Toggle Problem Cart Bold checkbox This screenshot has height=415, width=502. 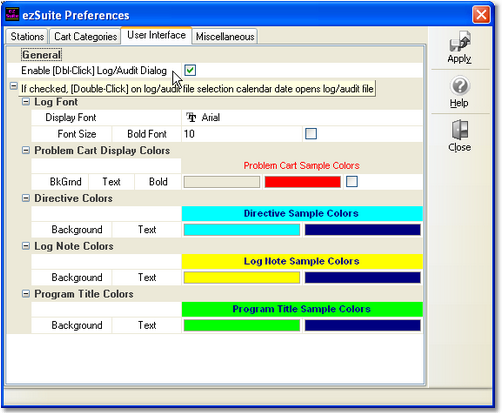[x=352, y=182]
